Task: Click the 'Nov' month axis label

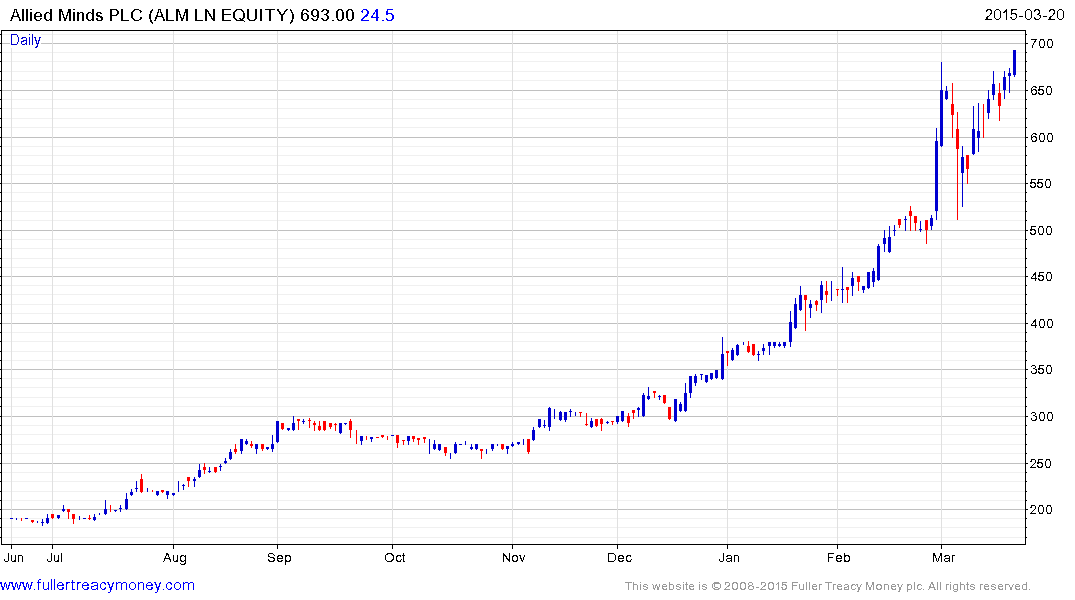Action: click(x=513, y=557)
